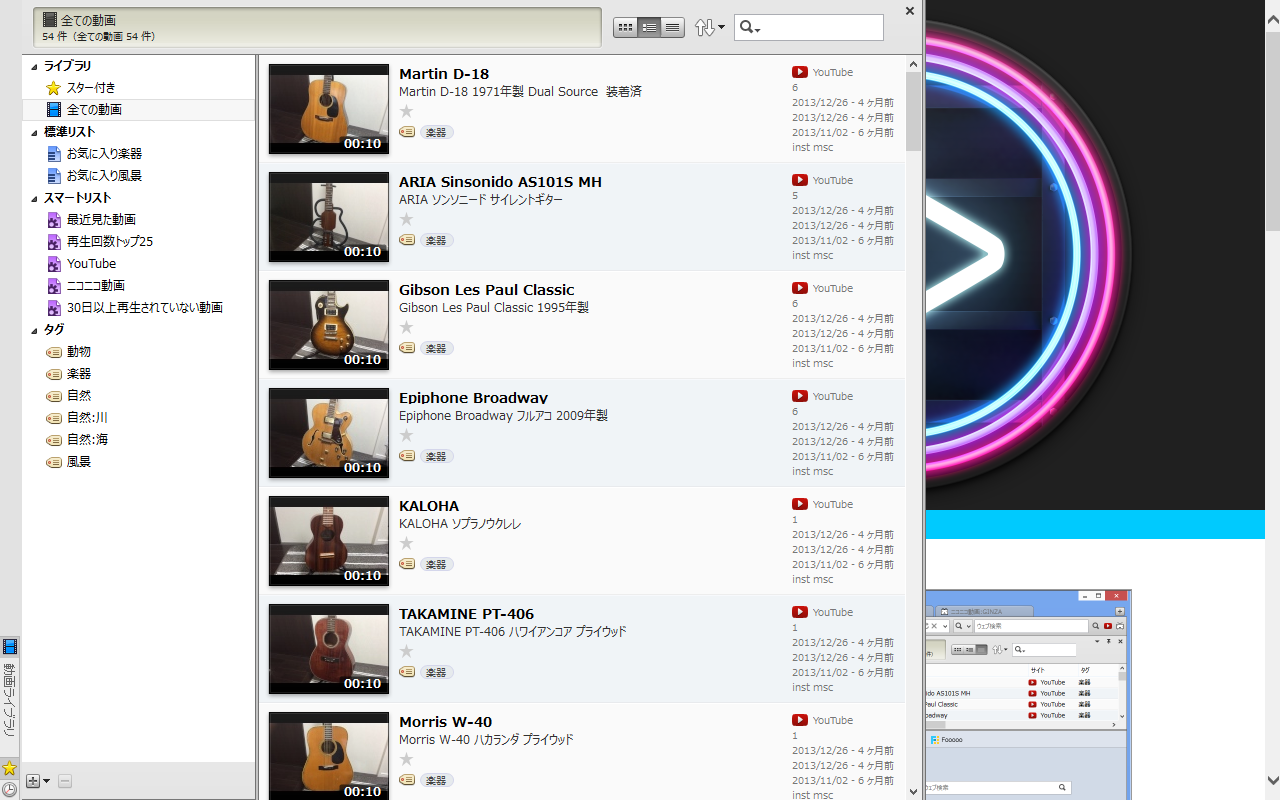Screen dimensions: 1280x800
Task: Select the film icon of the 動画ライブラリ tab
Action: [x=9, y=647]
